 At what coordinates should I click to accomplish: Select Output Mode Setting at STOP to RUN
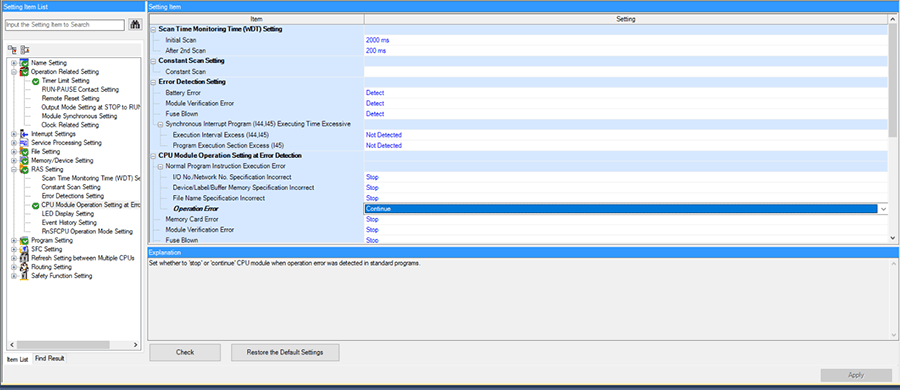click(91, 107)
